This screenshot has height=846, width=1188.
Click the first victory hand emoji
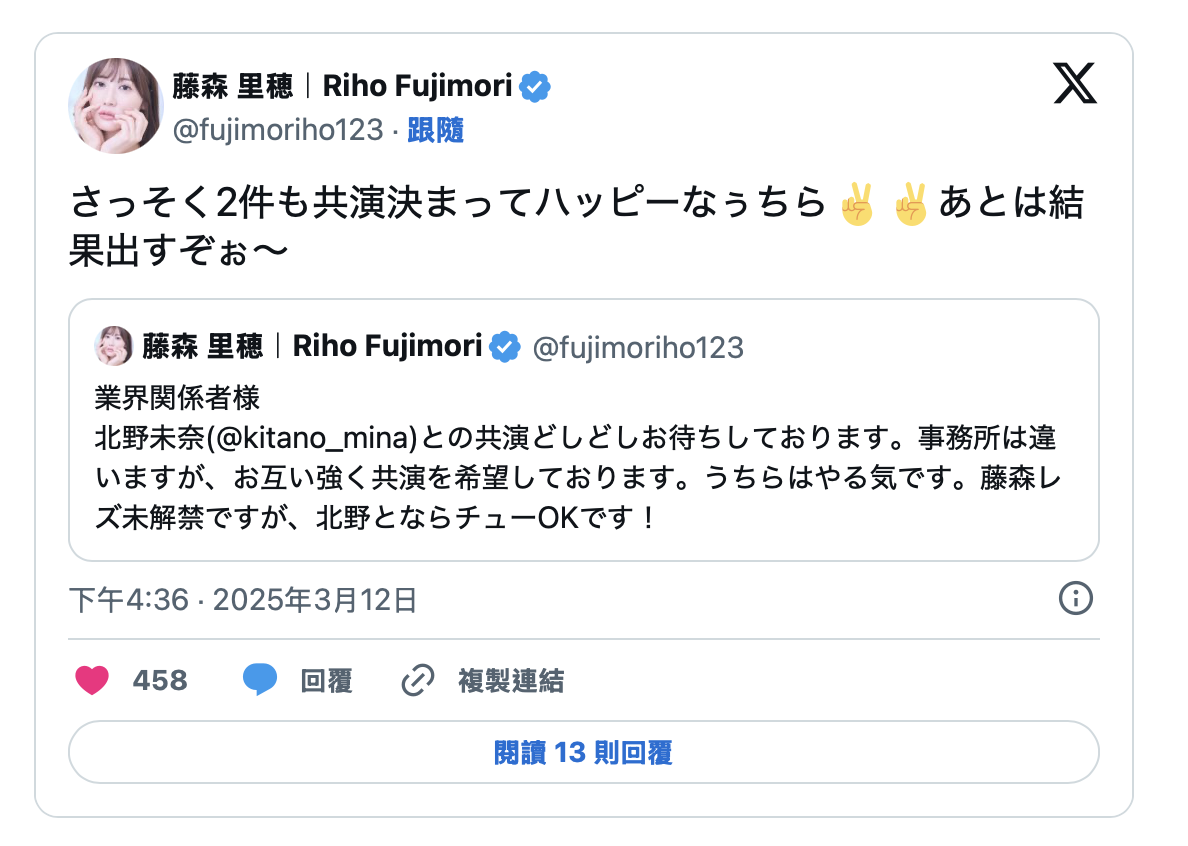coord(859,205)
